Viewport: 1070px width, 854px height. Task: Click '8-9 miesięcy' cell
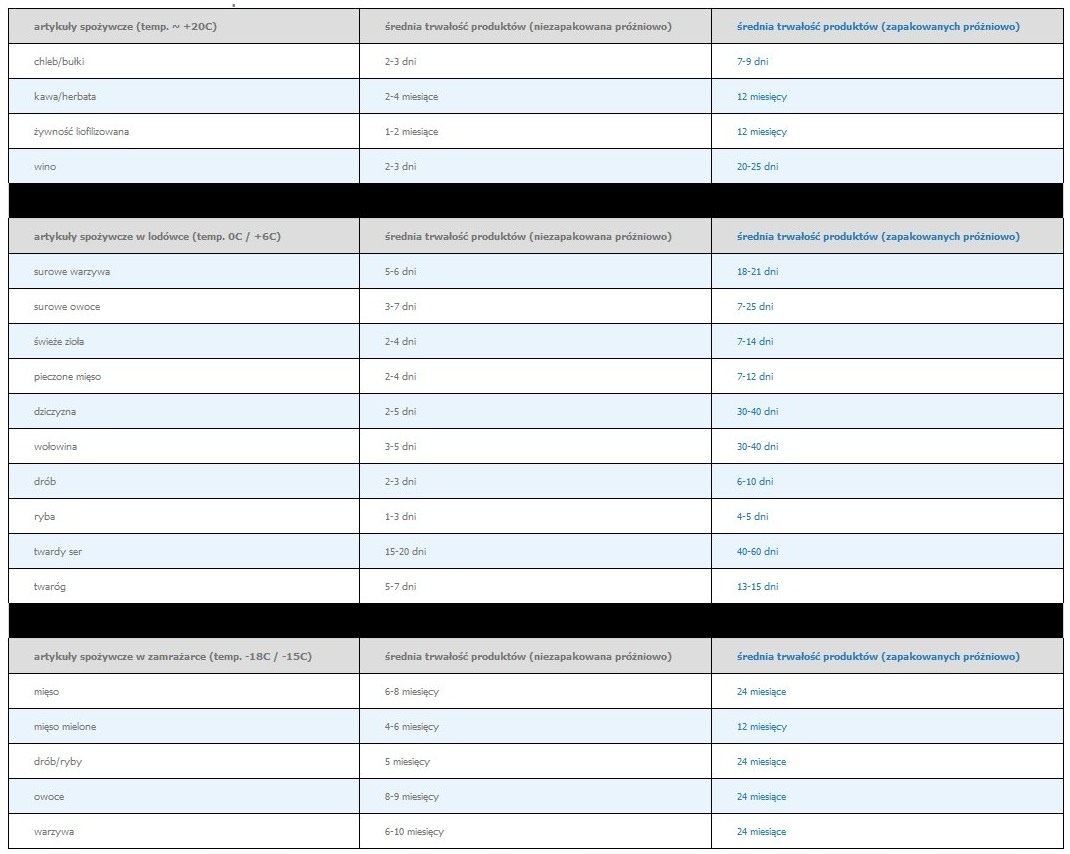(535, 797)
